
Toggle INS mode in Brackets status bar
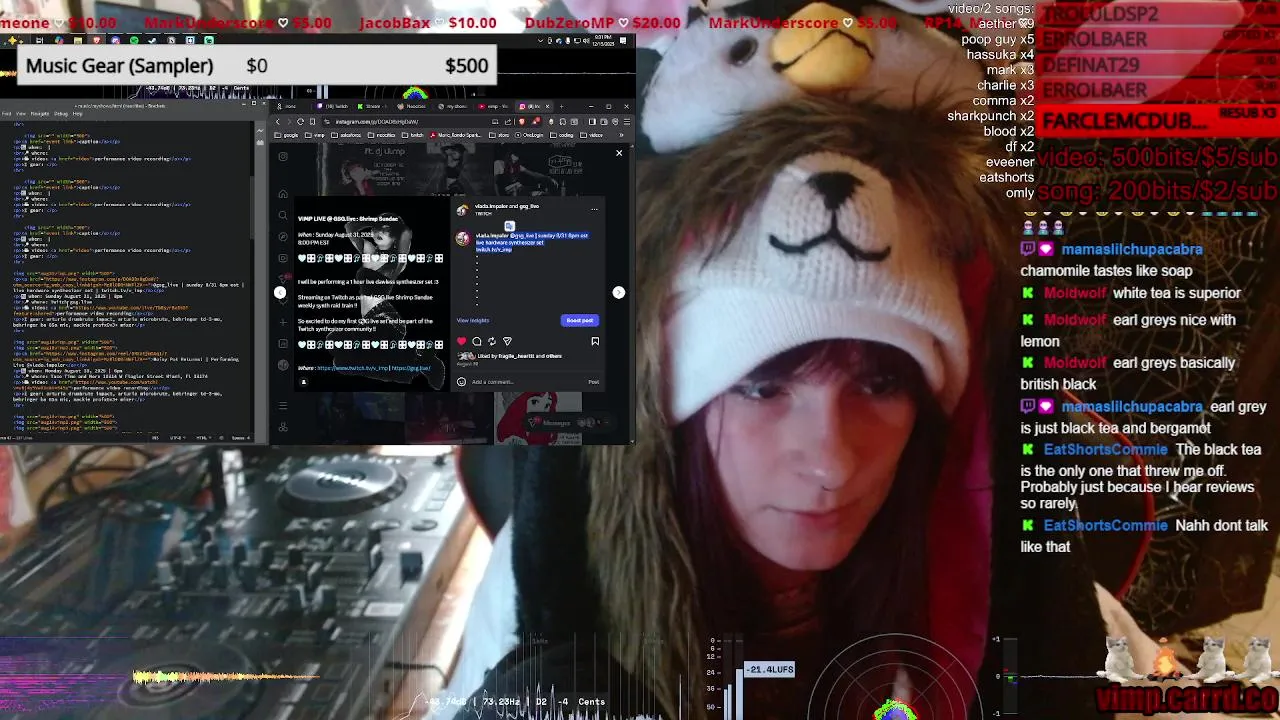(x=155, y=438)
